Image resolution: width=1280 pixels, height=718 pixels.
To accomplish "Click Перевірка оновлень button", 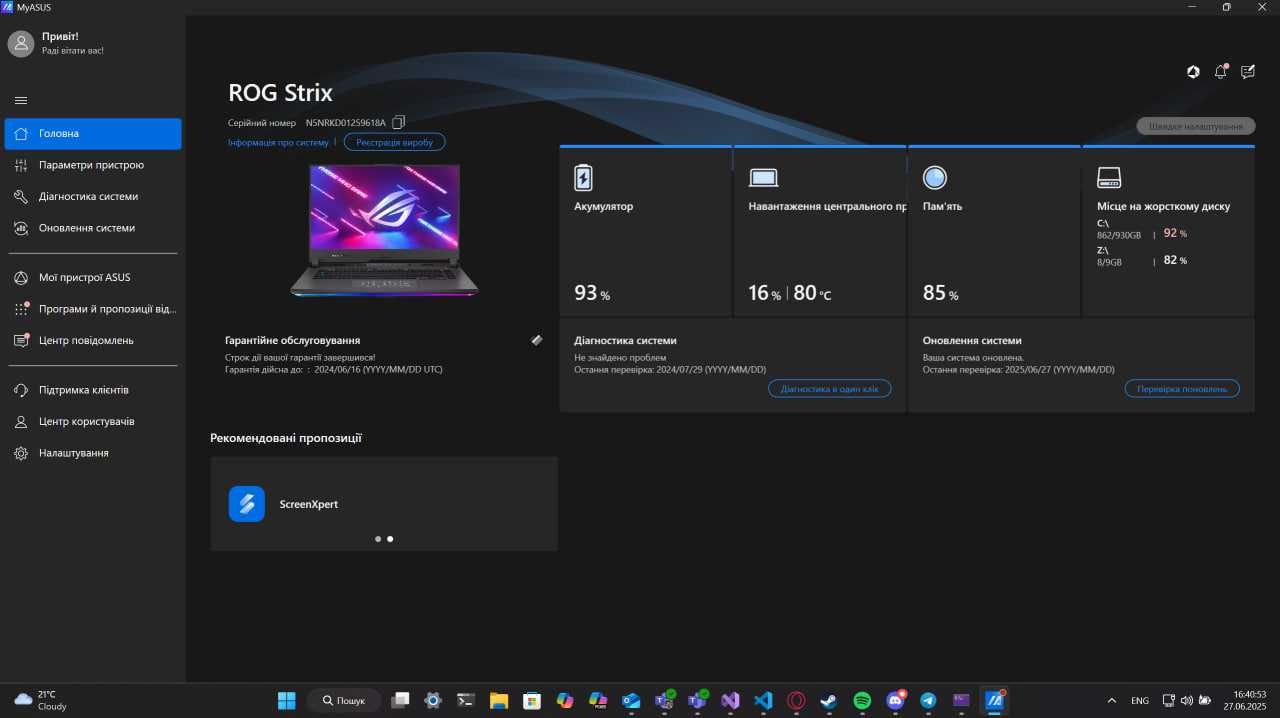I will tap(1182, 389).
